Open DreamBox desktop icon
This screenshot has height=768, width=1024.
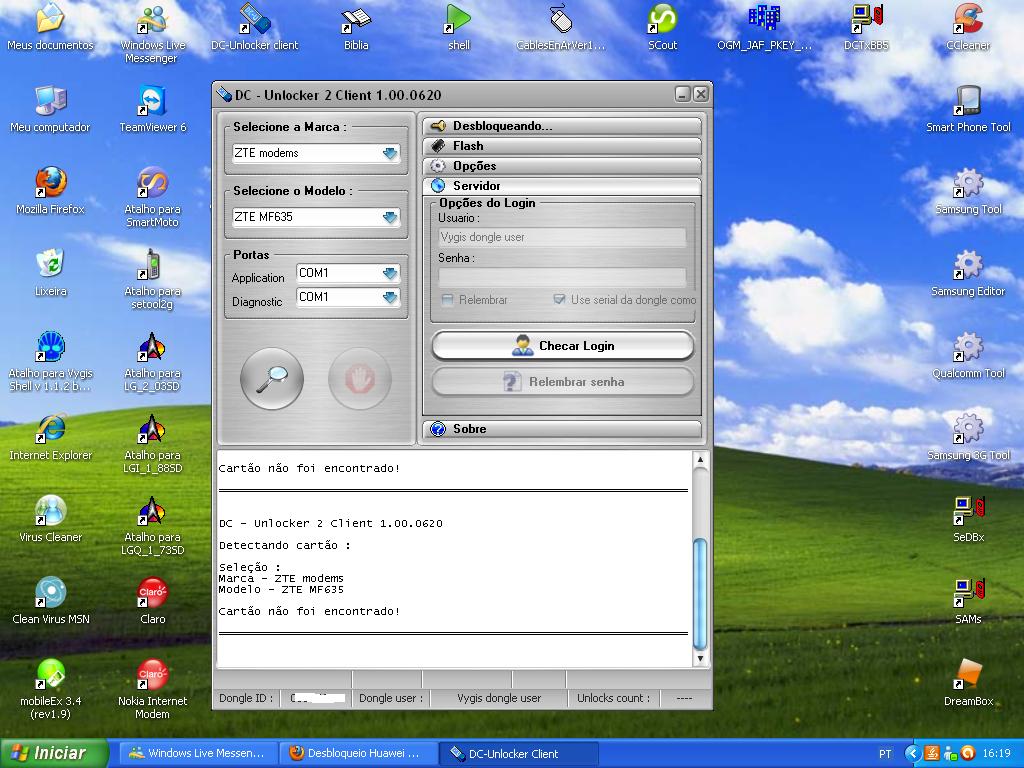968,683
